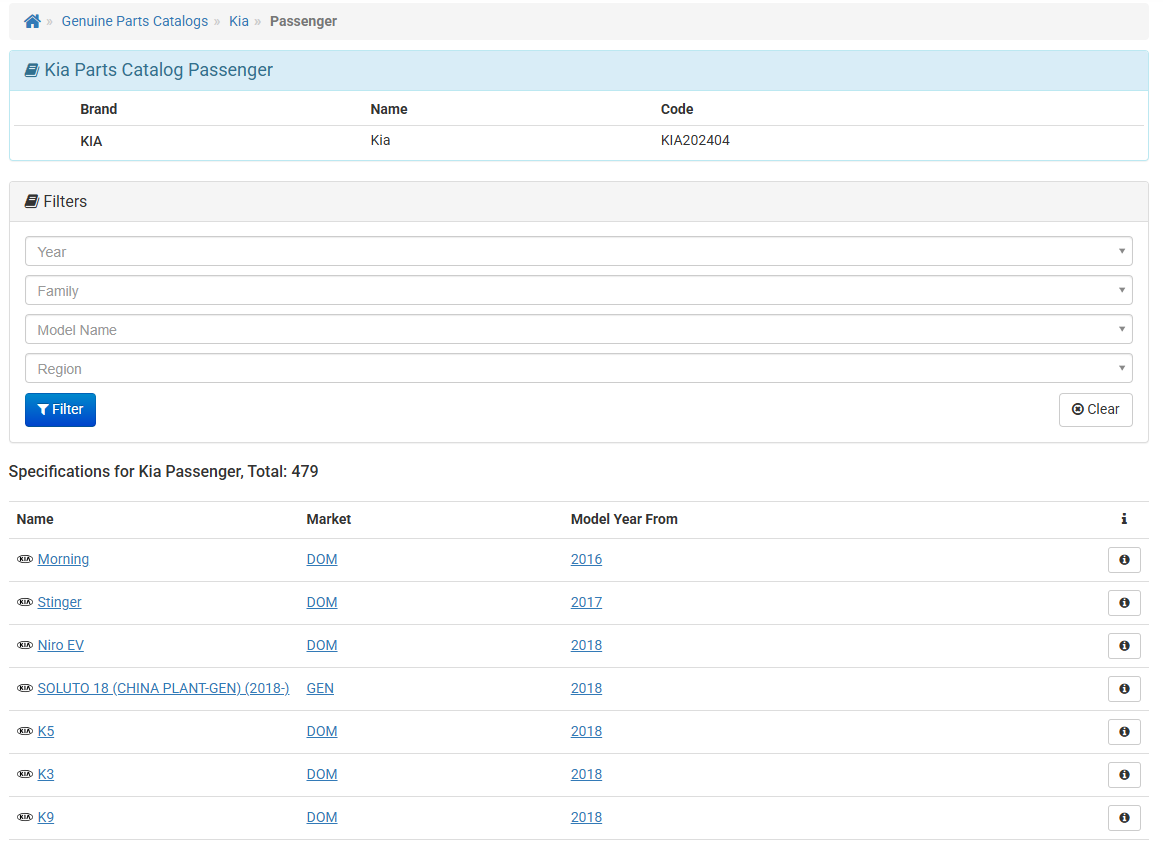Open the K3 model link

pyautogui.click(x=46, y=774)
